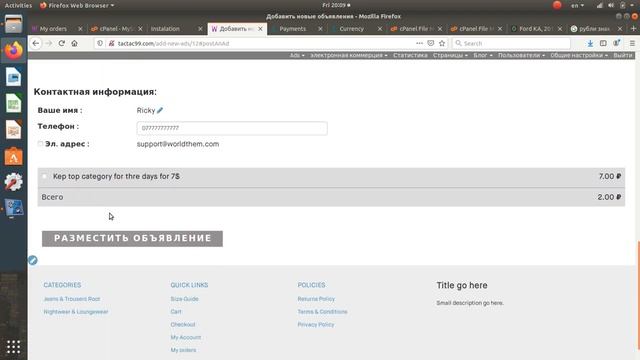The image size is (640, 360).
Task: Switch to the My orders tab
Action: 53,29
